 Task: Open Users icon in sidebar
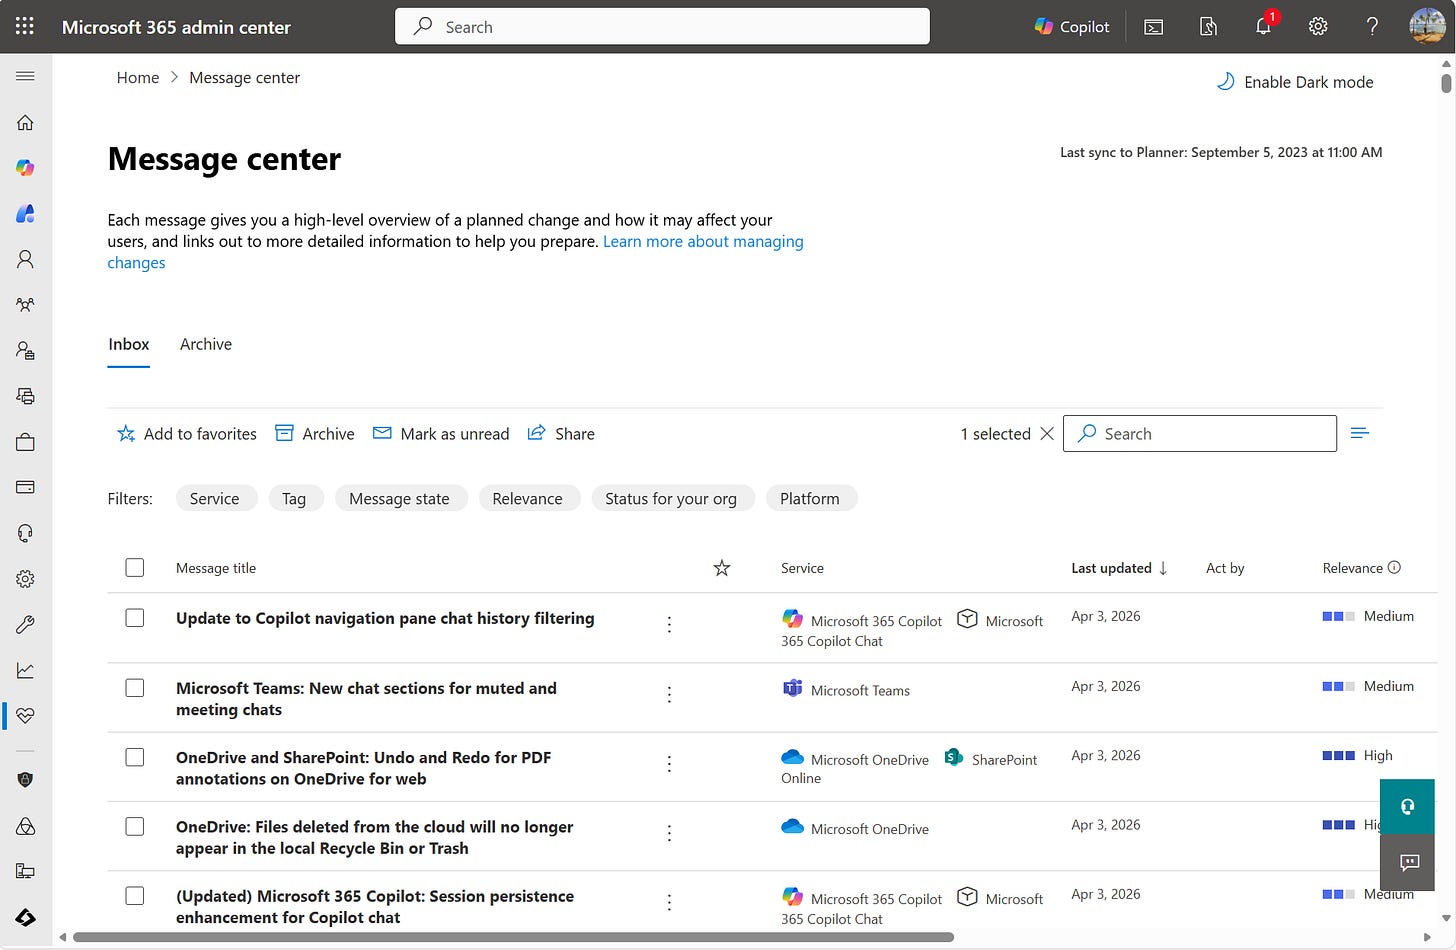(x=26, y=259)
